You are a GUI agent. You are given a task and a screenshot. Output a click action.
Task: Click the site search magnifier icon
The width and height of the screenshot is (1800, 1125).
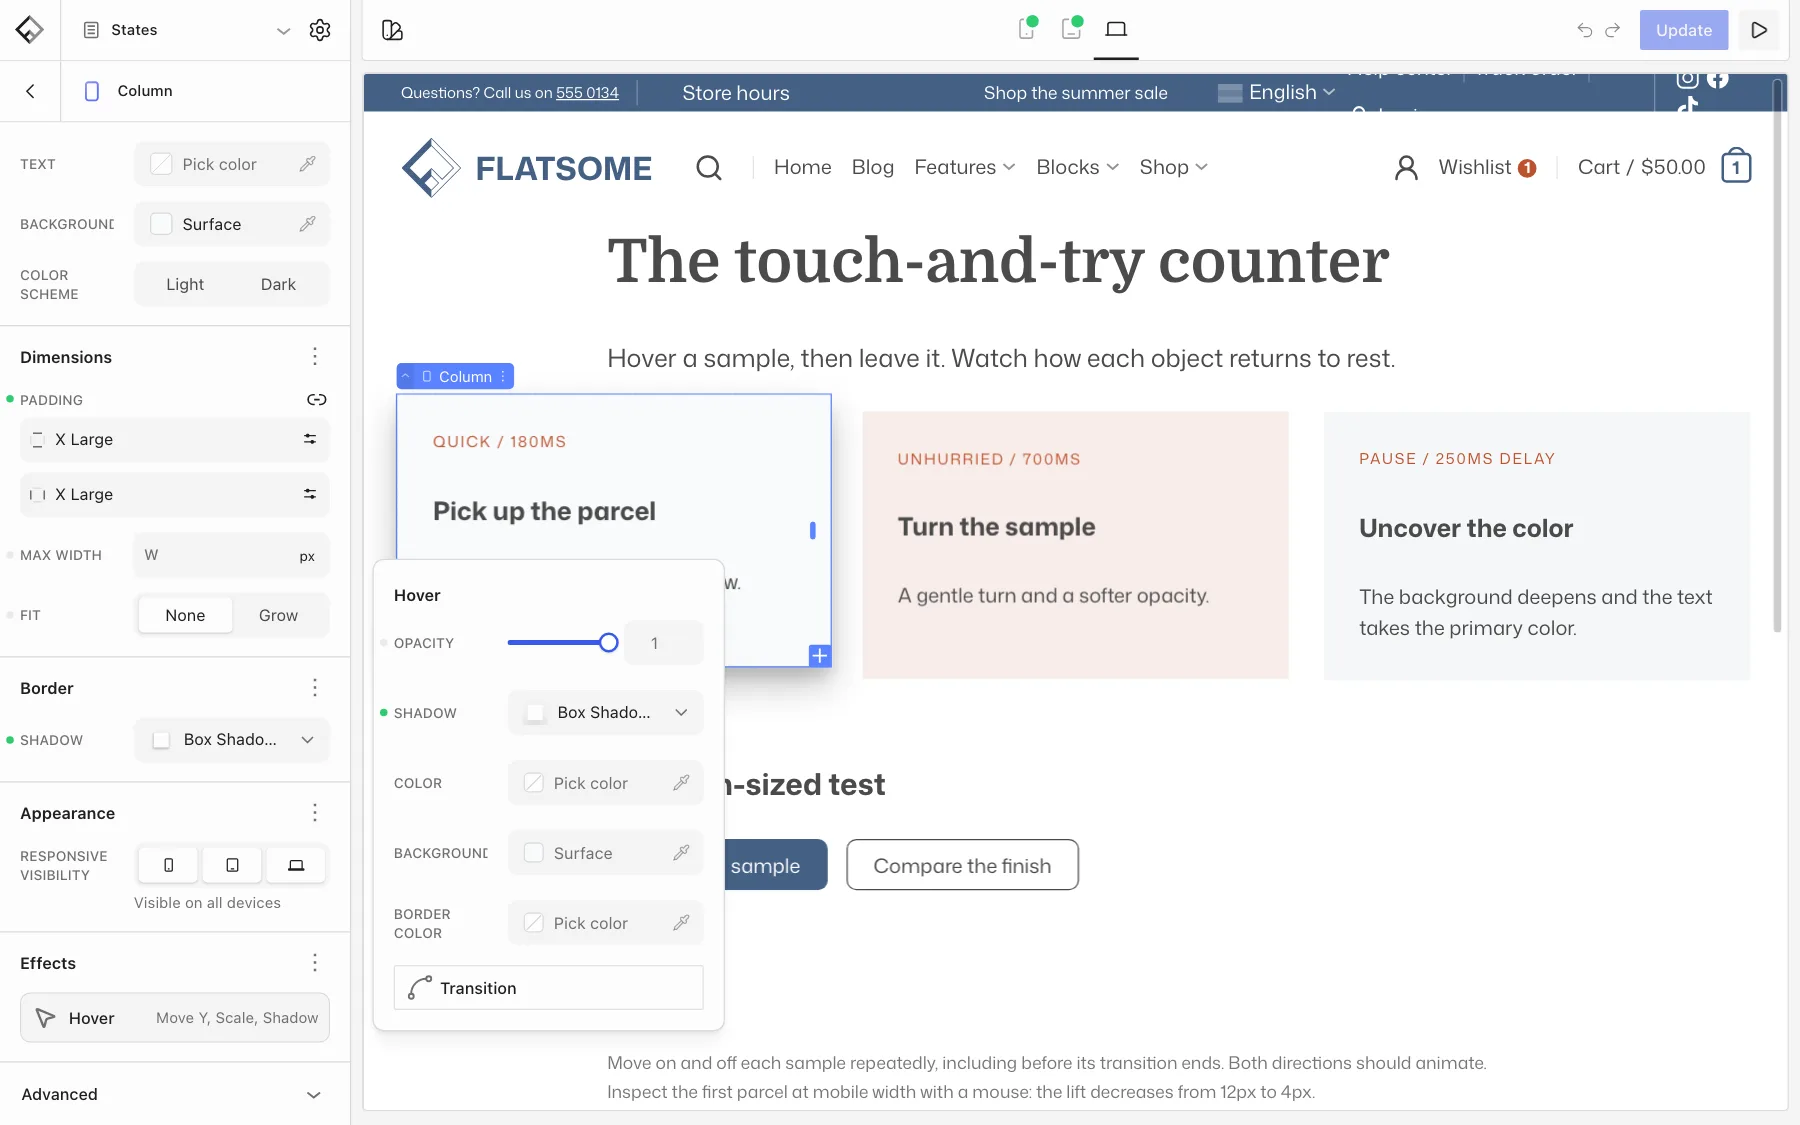click(709, 167)
